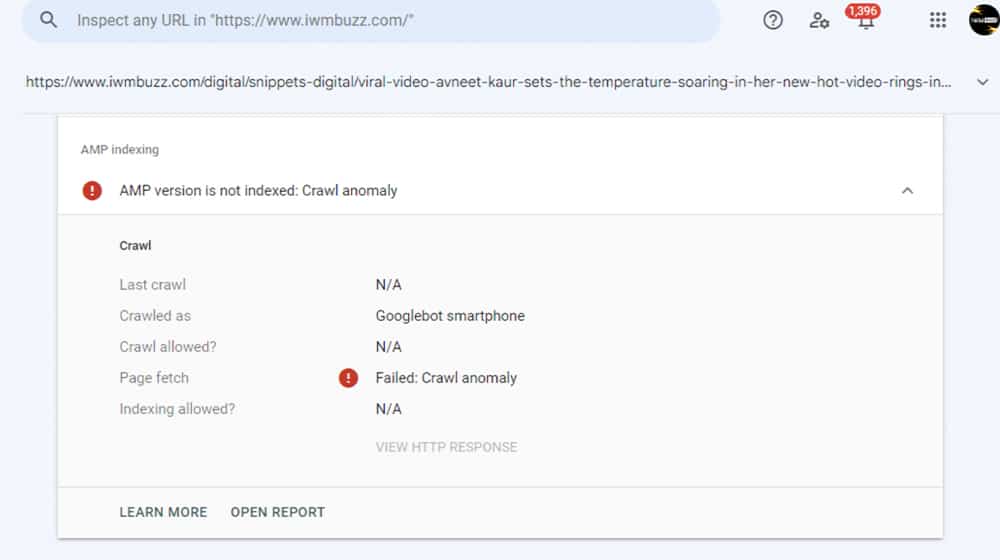Click OPEN REPORT button
Image resolution: width=1000 pixels, height=560 pixels.
[278, 512]
